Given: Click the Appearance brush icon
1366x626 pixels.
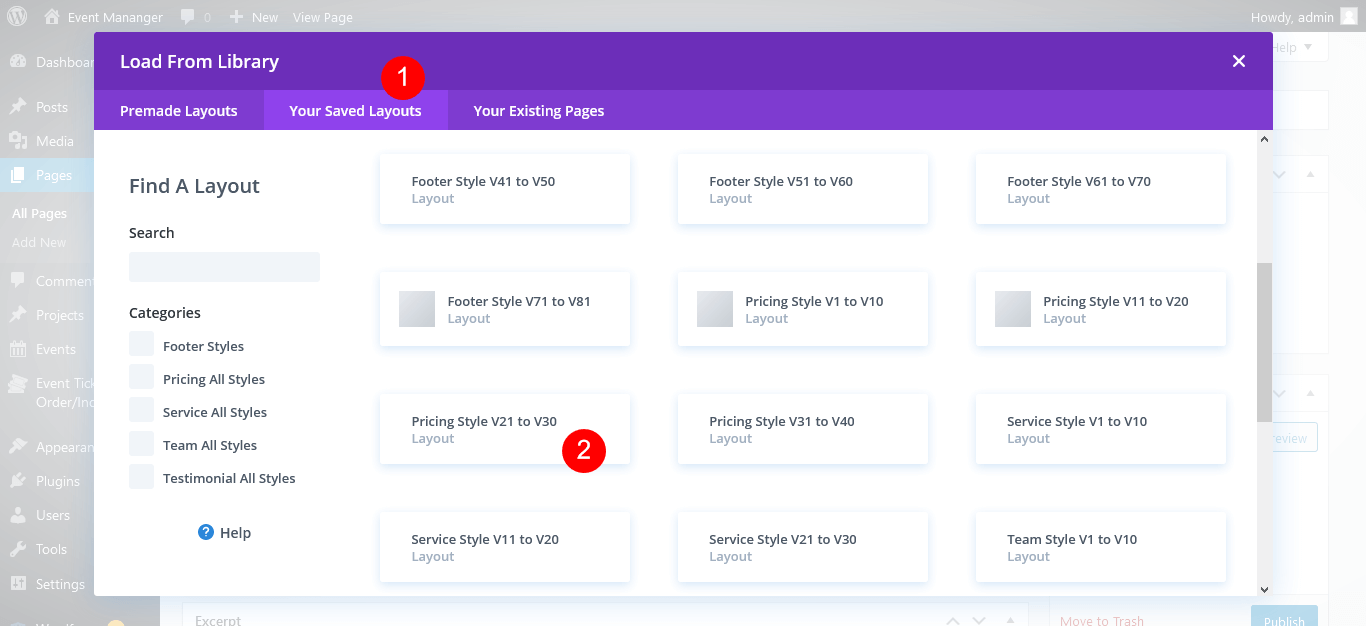Looking at the screenshot, I should (18, 447).
